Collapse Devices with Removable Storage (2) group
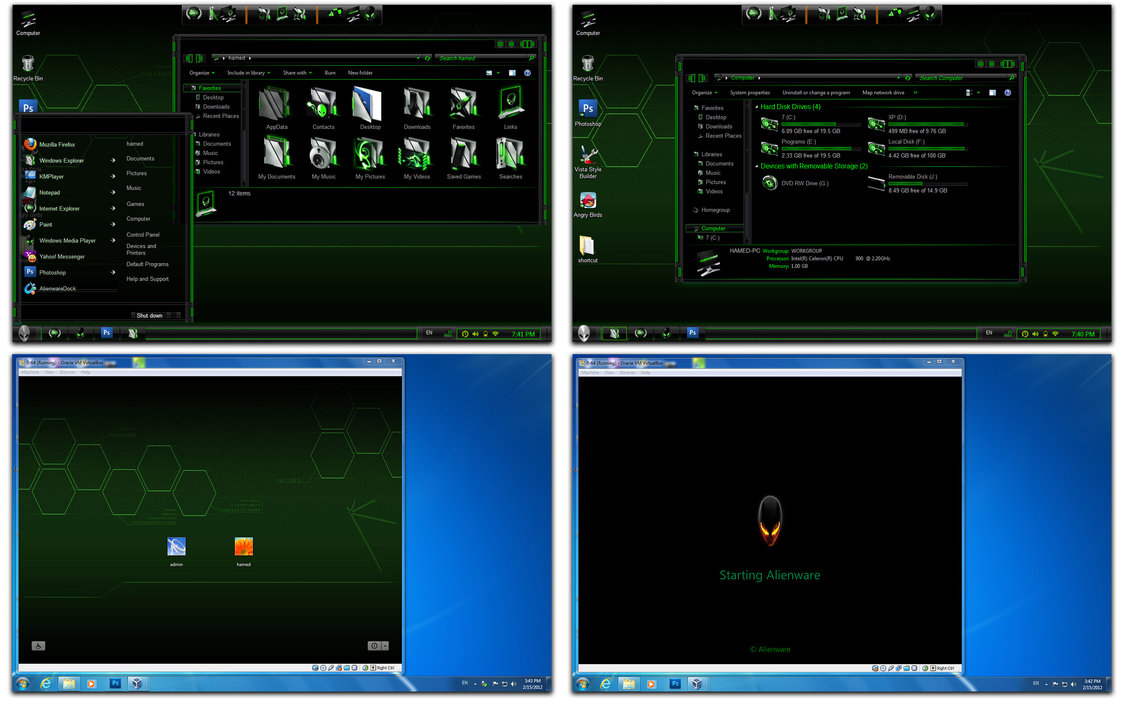Image resolution: width=1124 pixels, height=710 pixels. click(x=757, y=166)
